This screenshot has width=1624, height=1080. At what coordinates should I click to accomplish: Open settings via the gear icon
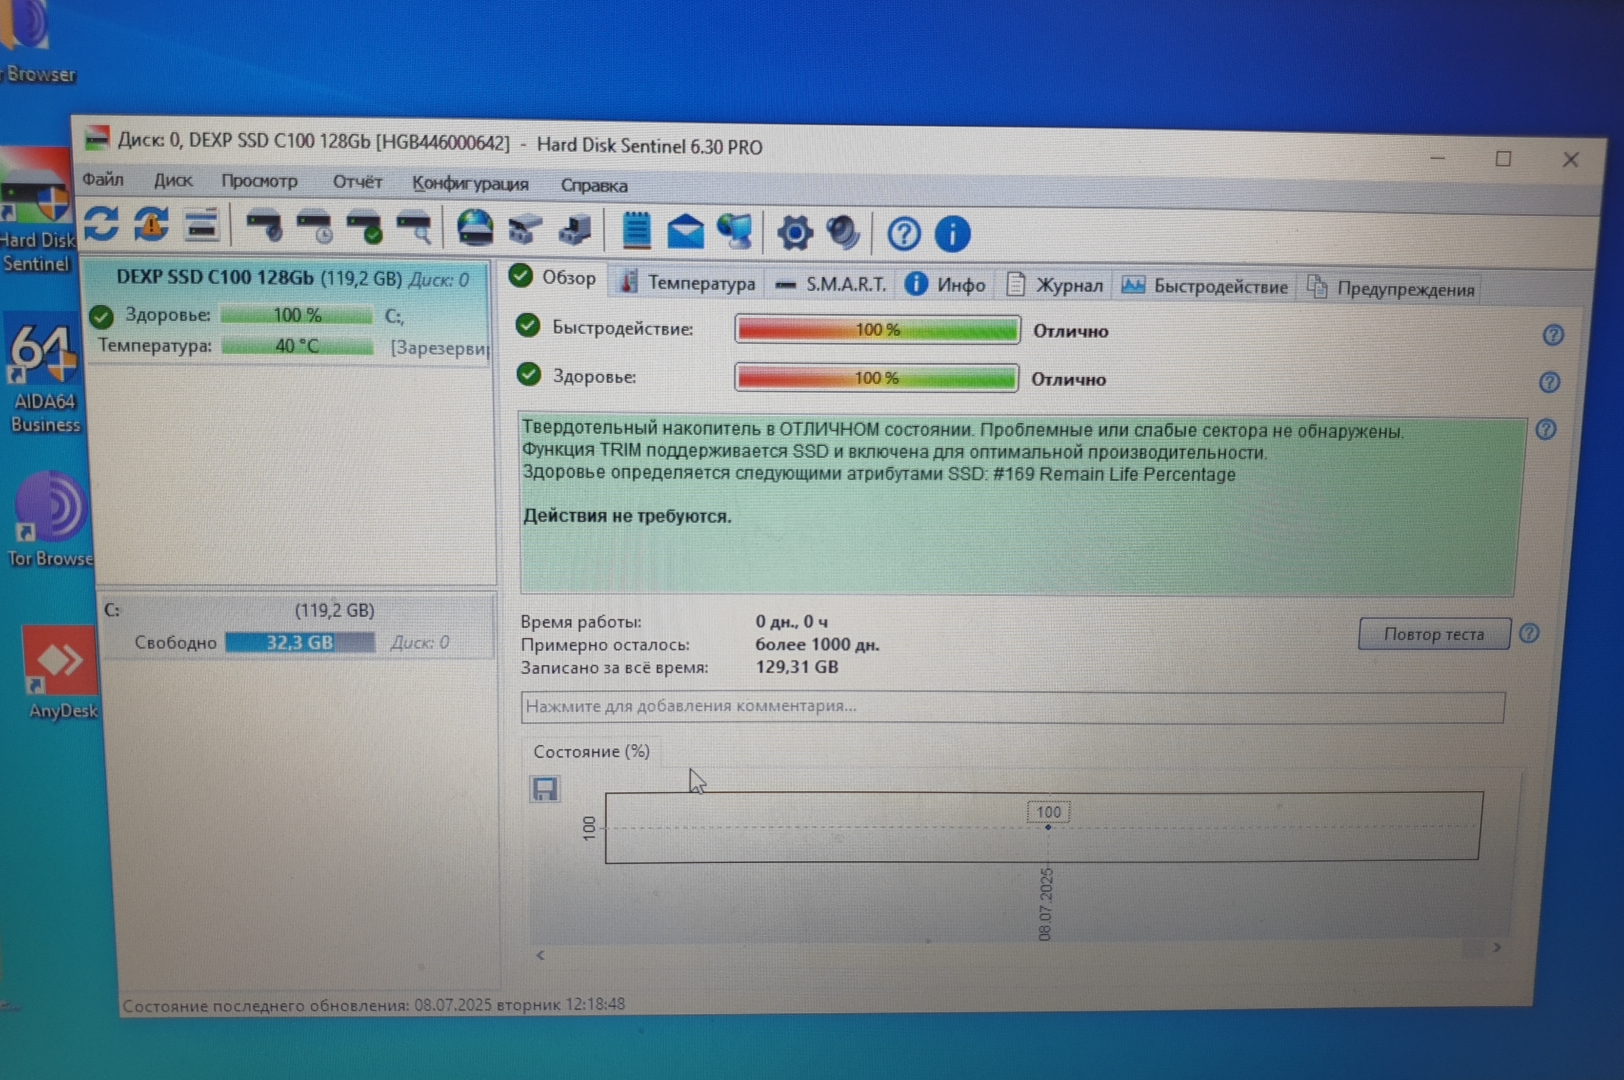click(x=795, y=233)
